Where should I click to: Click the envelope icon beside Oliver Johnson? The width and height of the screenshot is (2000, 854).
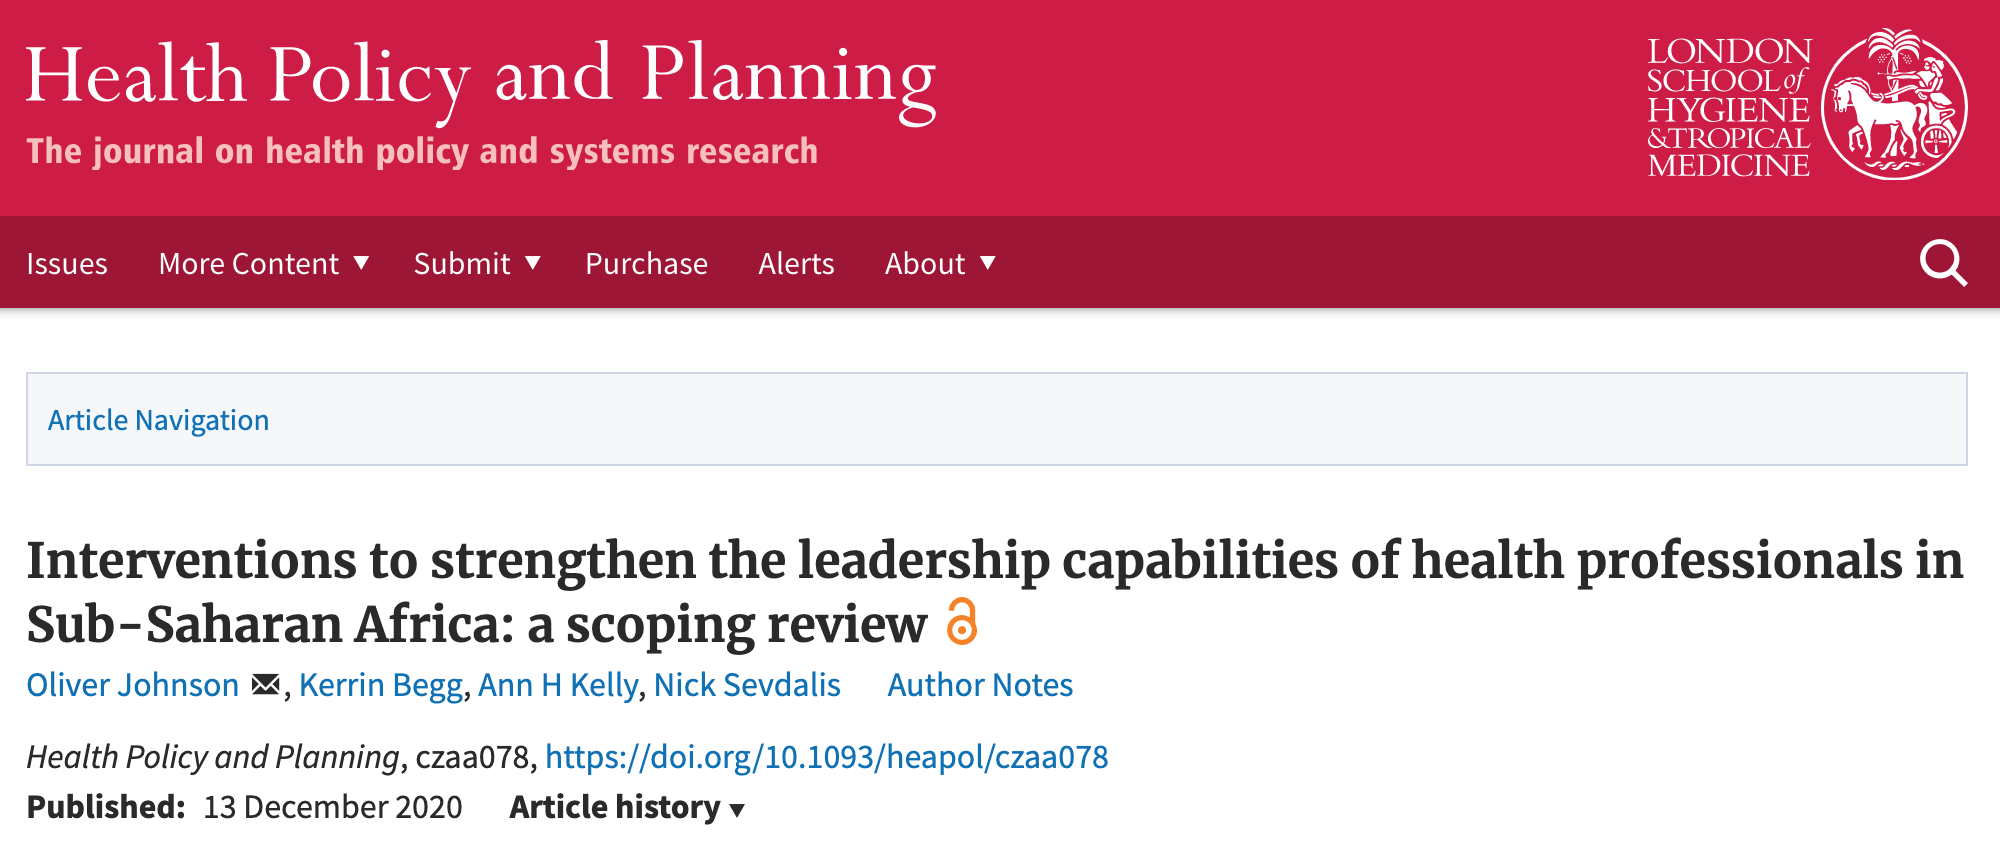point(265,685)
